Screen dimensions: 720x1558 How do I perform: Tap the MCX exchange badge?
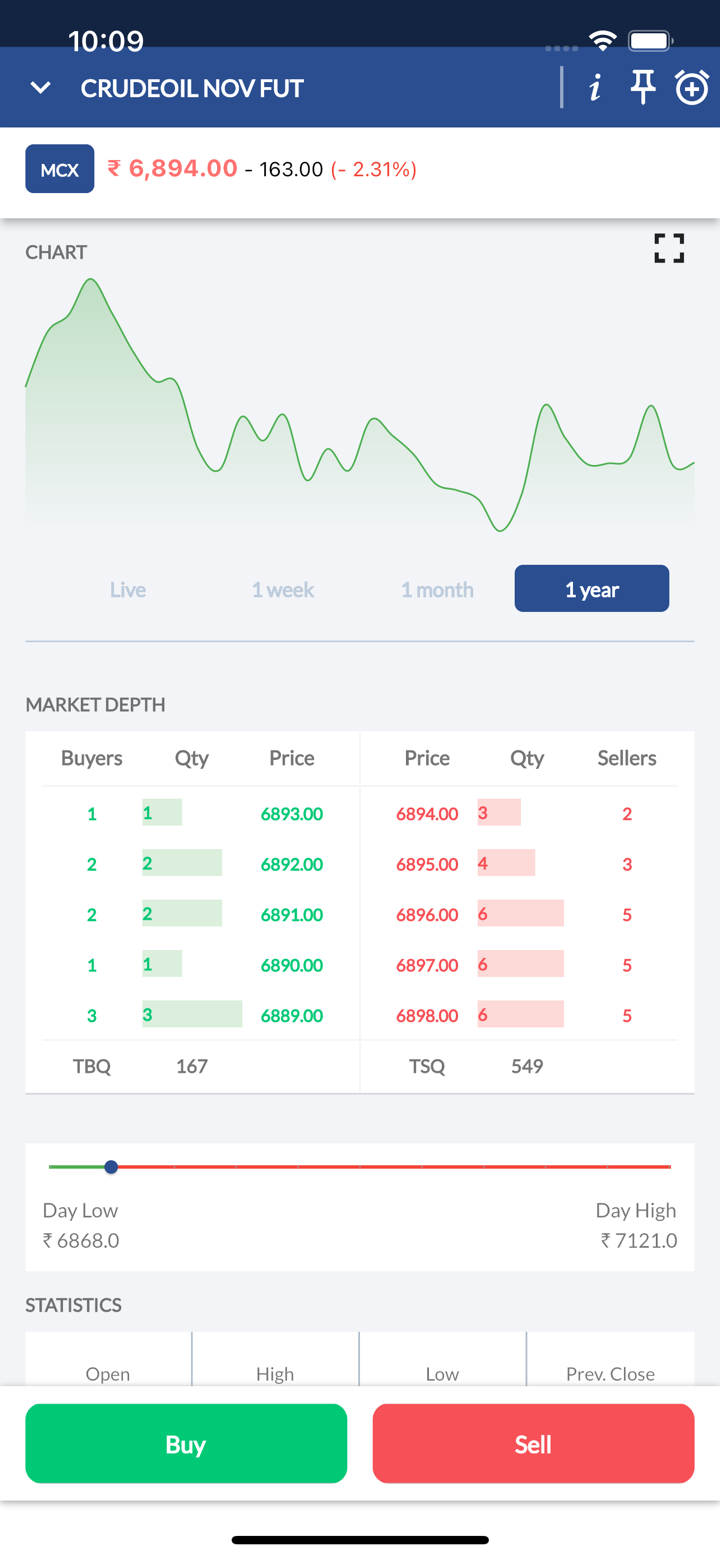tap(59, 169)
